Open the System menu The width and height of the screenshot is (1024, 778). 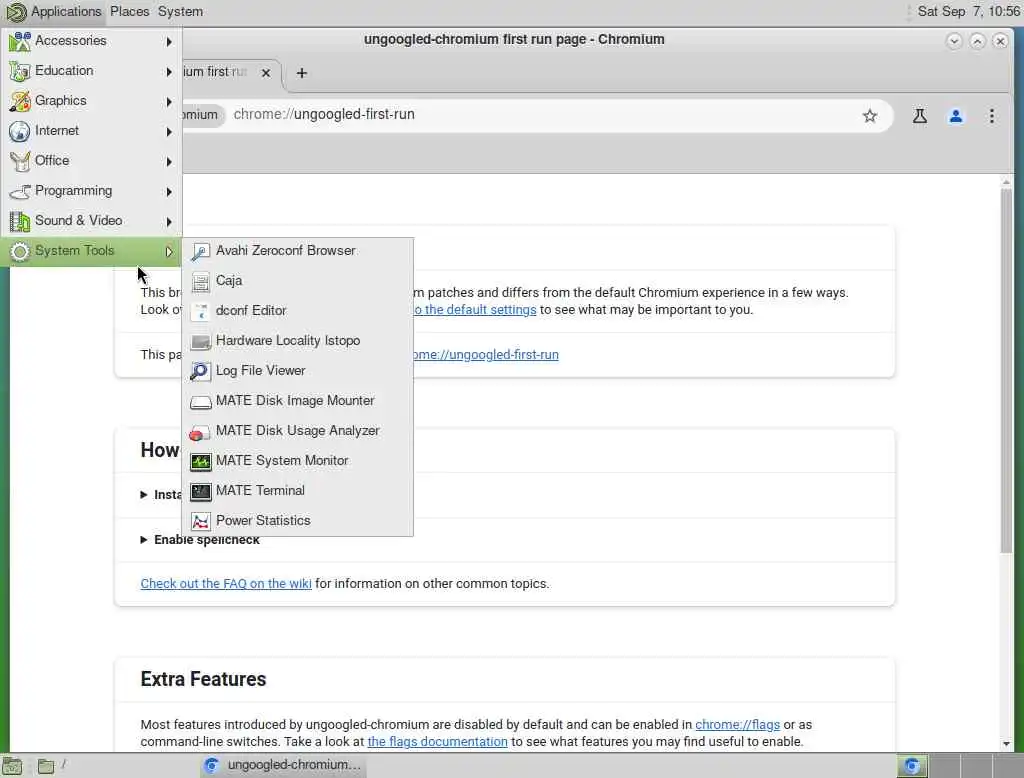coord(180,12)
